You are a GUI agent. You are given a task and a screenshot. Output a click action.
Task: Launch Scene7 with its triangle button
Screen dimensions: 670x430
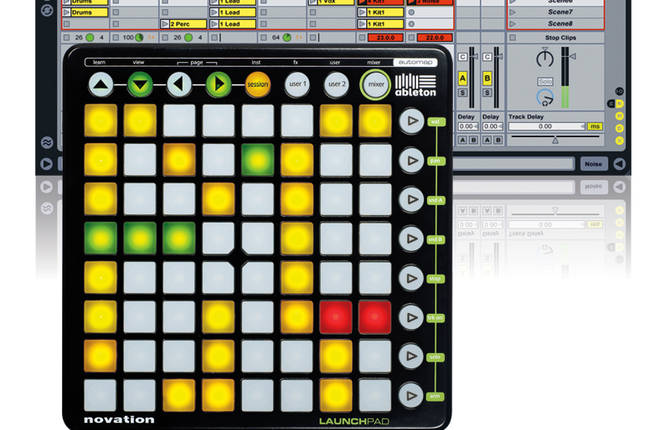[x=513, y=12]
